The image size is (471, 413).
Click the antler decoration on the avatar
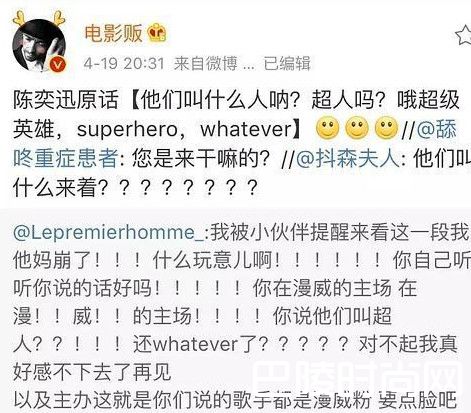39,18
